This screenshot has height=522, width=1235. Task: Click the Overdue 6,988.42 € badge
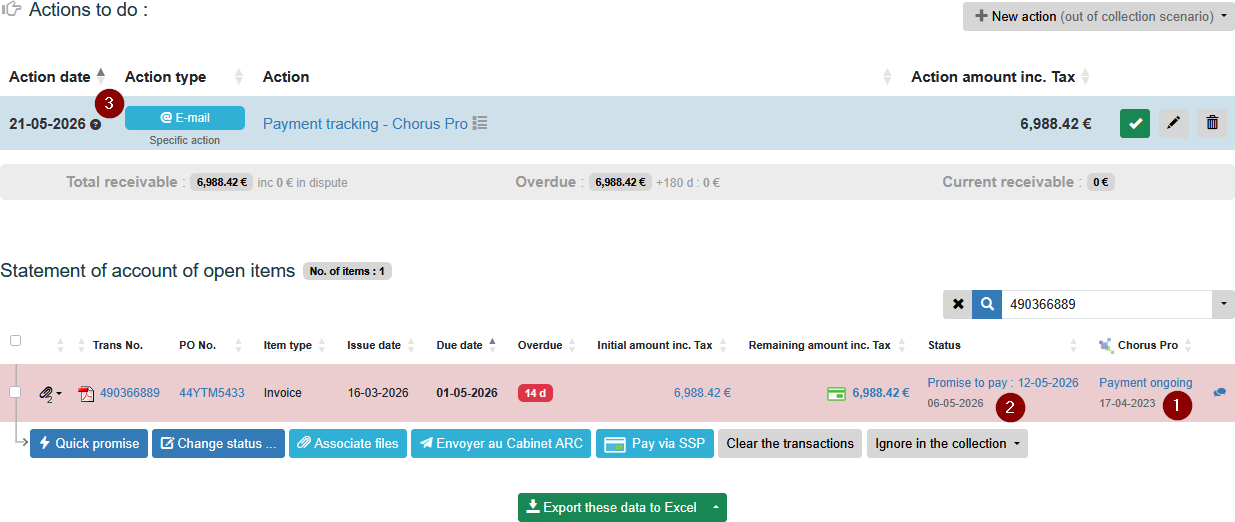[621, 182]
